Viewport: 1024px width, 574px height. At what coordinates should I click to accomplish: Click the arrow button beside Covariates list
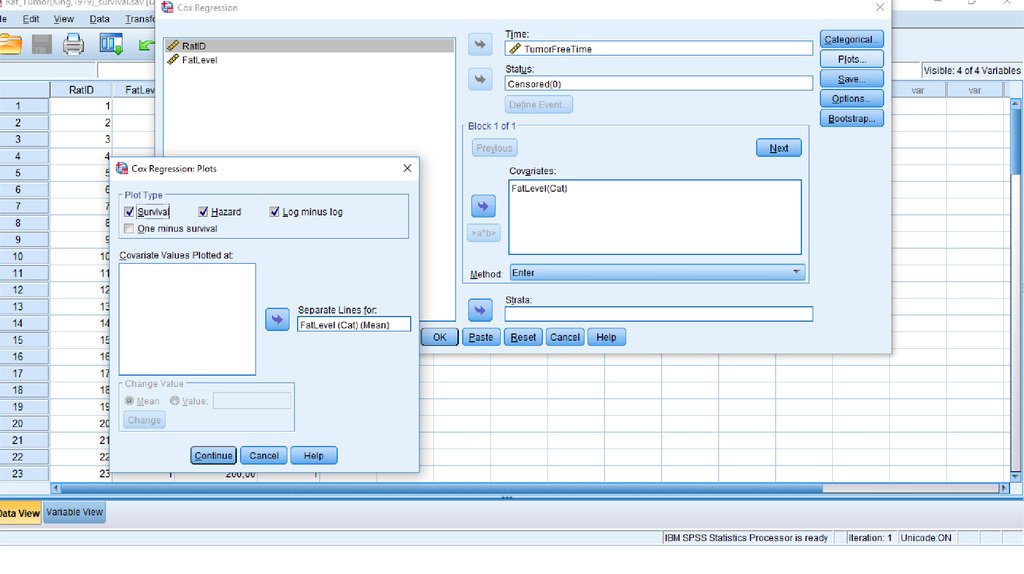[x=483, y=206]
